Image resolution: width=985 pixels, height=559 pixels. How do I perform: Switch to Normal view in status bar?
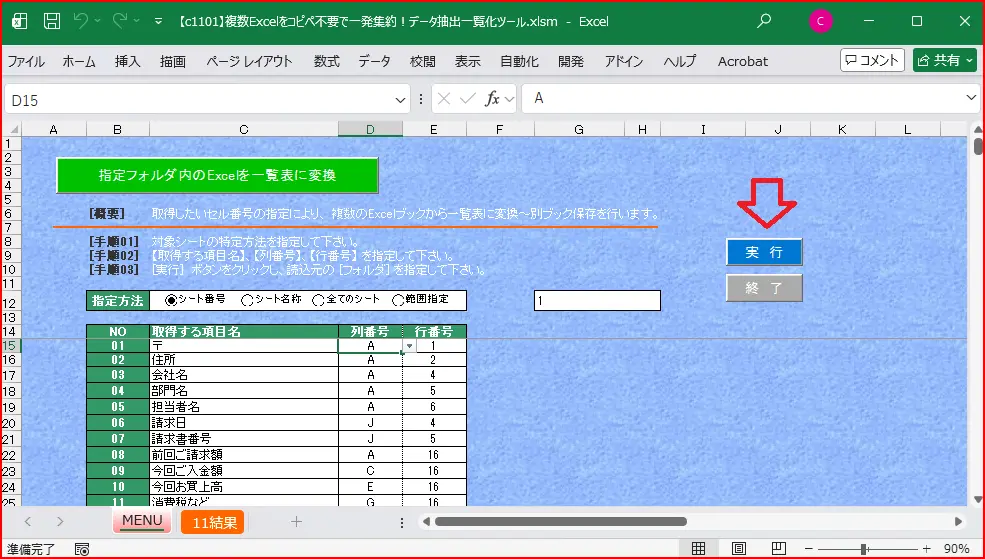(699, 549)
